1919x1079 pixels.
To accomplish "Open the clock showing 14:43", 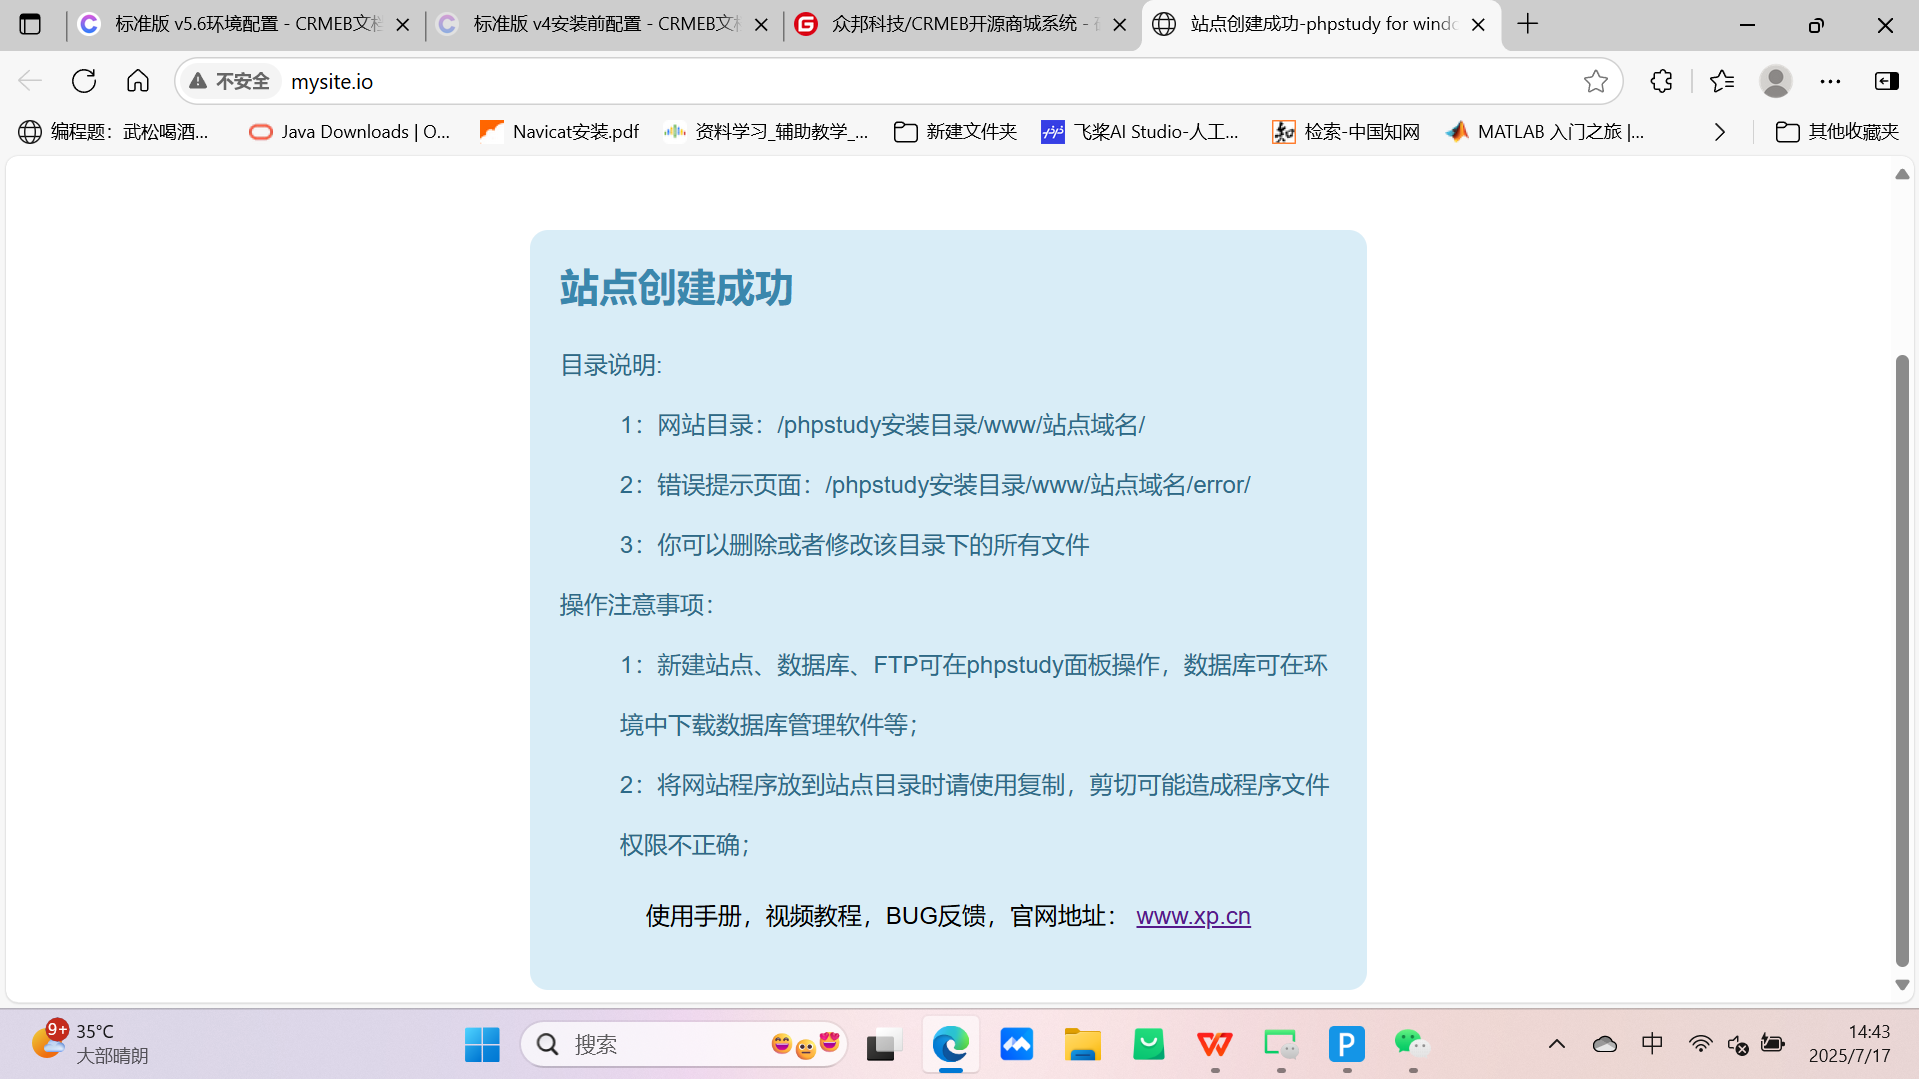I will tap(1849, 1043).
